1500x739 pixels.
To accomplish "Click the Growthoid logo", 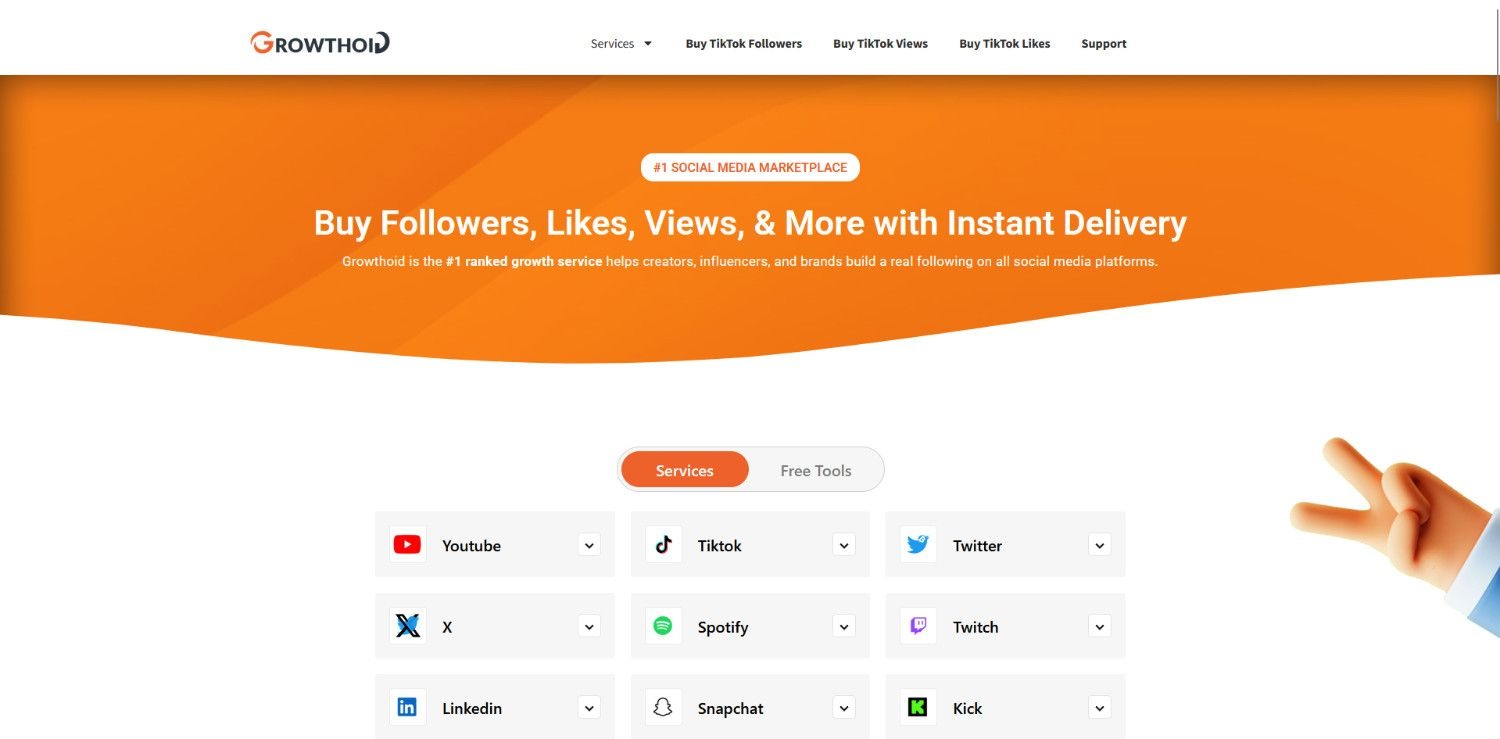I will (320, 43).
